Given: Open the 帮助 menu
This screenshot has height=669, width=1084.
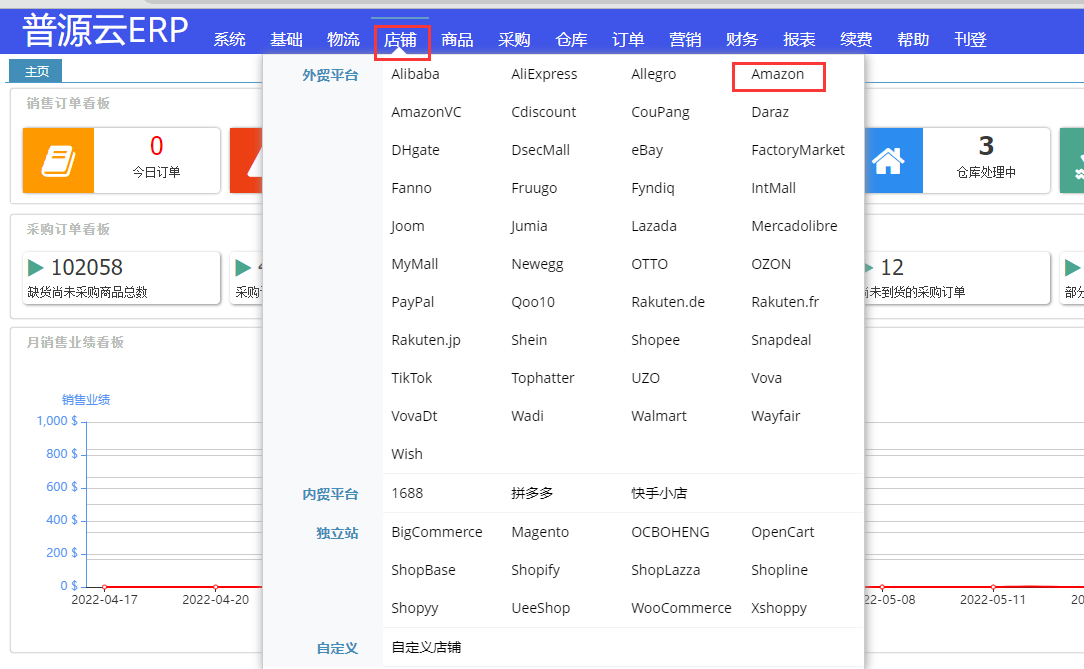Looking at the screenshot, I should [x=913, y=39].
